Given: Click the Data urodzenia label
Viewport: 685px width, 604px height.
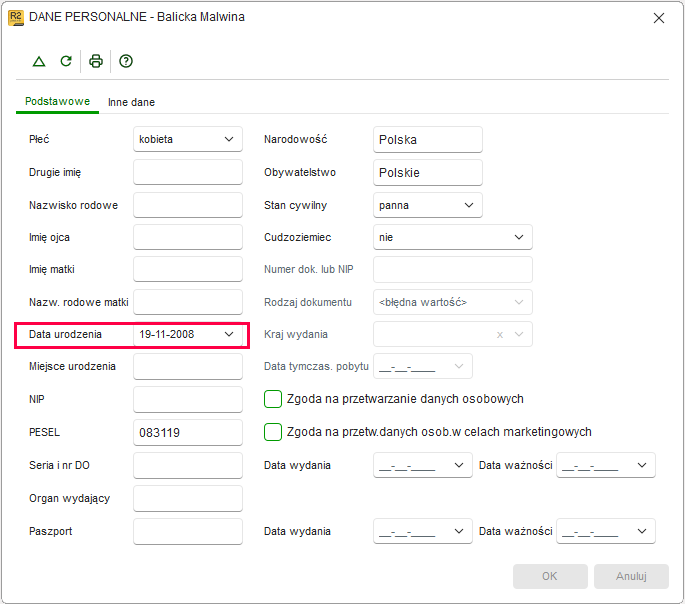Looking at the screenshot, I should pyautogui.click(x=65, y=335).
